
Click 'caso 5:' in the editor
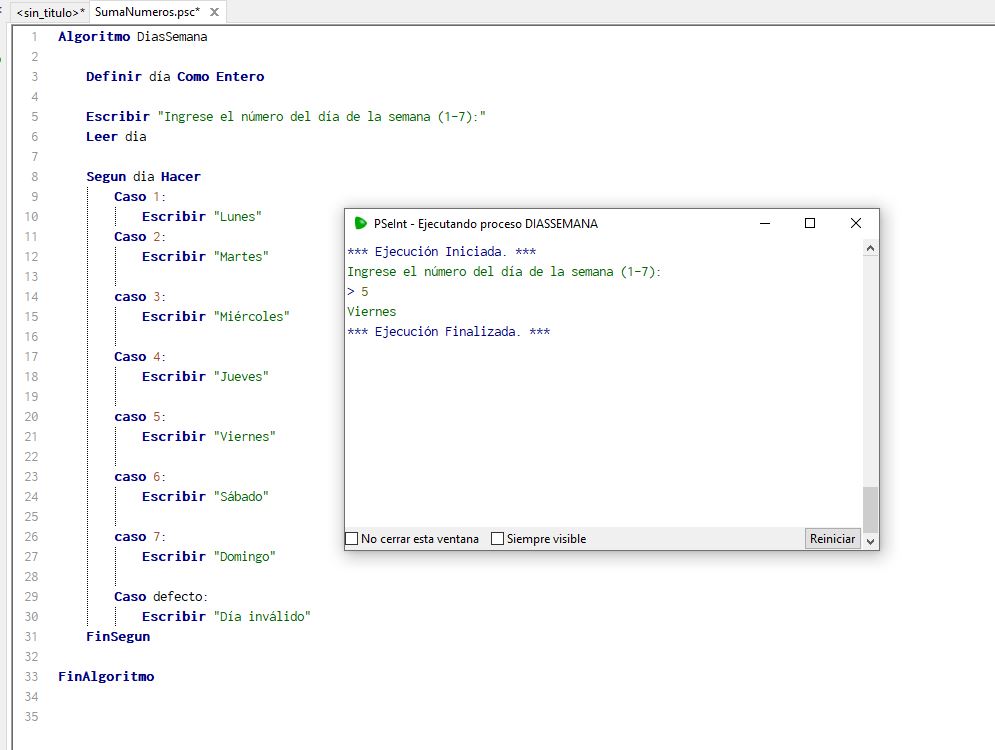click(140, 417)
